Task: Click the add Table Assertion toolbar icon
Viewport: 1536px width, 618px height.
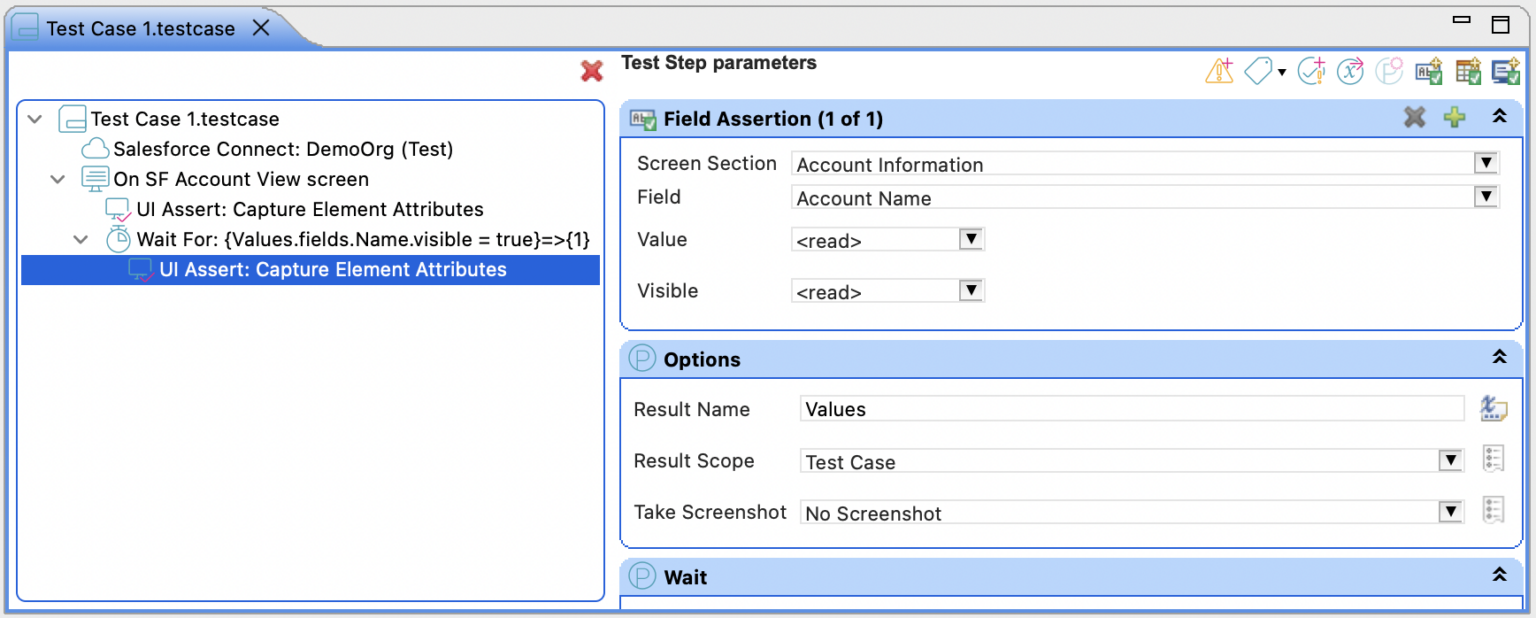Action: pos(1468,70)
